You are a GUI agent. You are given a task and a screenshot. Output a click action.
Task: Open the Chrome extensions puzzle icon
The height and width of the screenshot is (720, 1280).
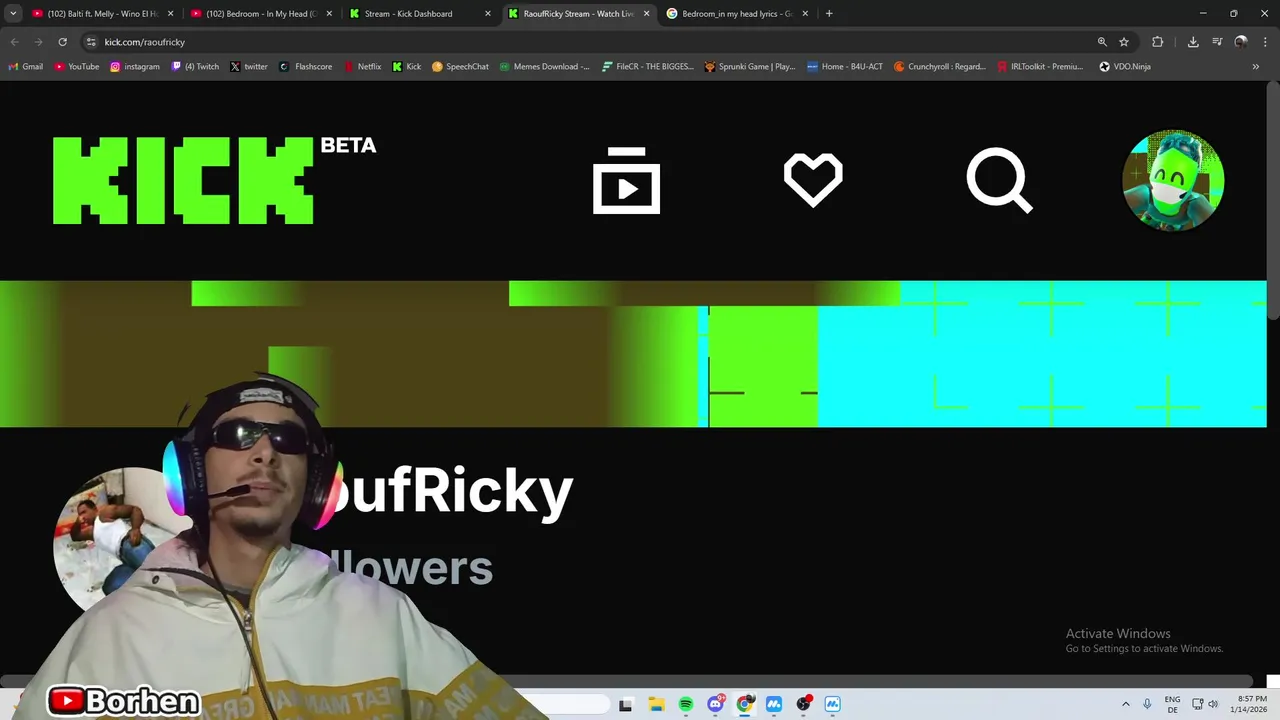pos(1158,42)
